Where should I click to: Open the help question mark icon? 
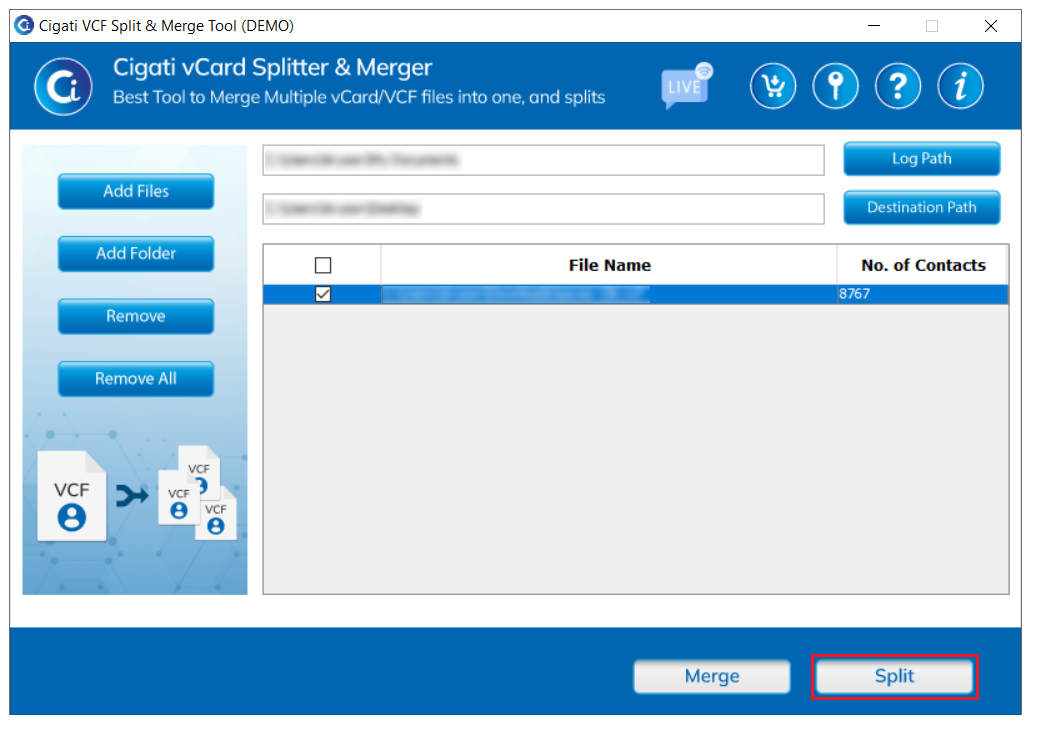pos(897,86)
